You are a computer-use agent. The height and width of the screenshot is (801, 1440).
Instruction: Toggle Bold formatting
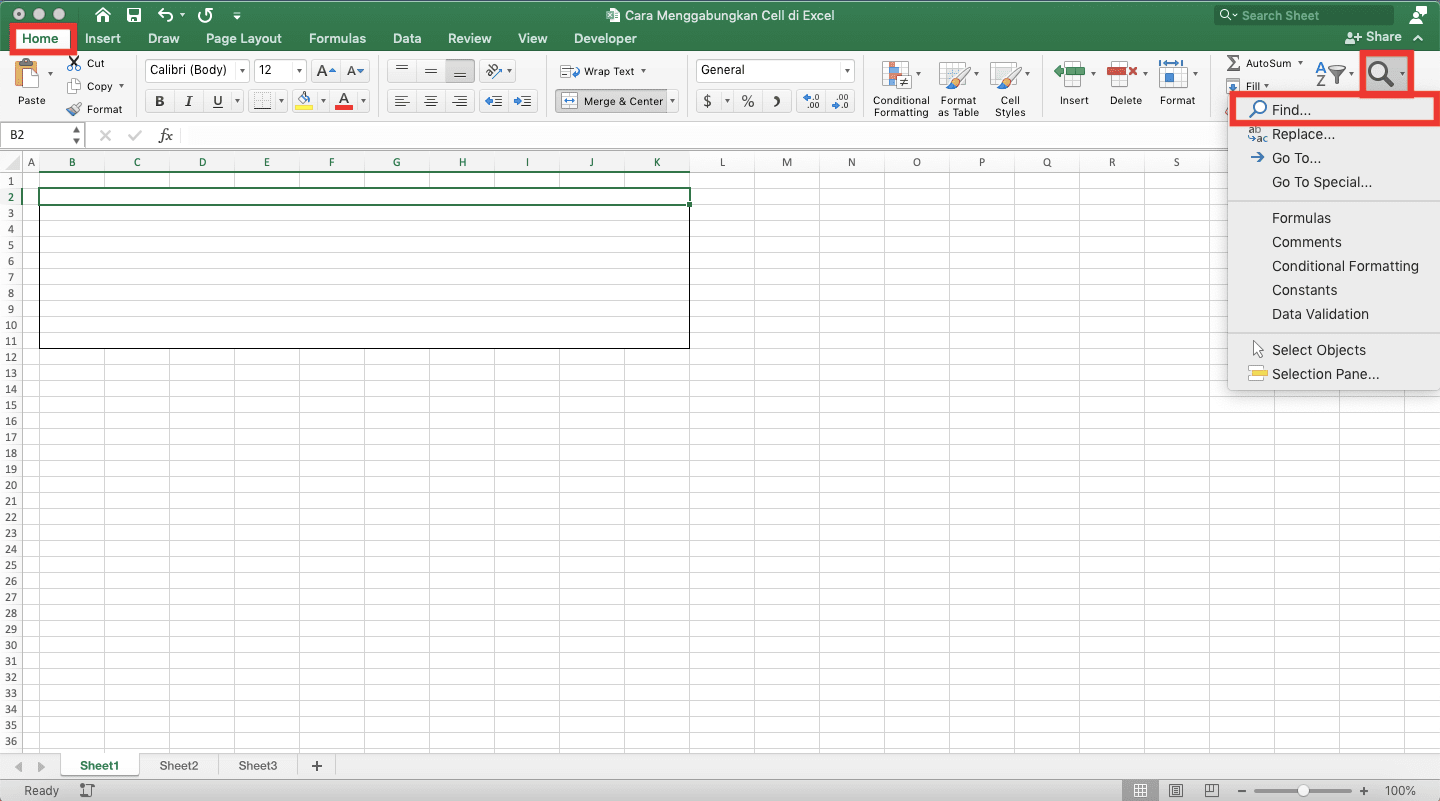(159, 101)
